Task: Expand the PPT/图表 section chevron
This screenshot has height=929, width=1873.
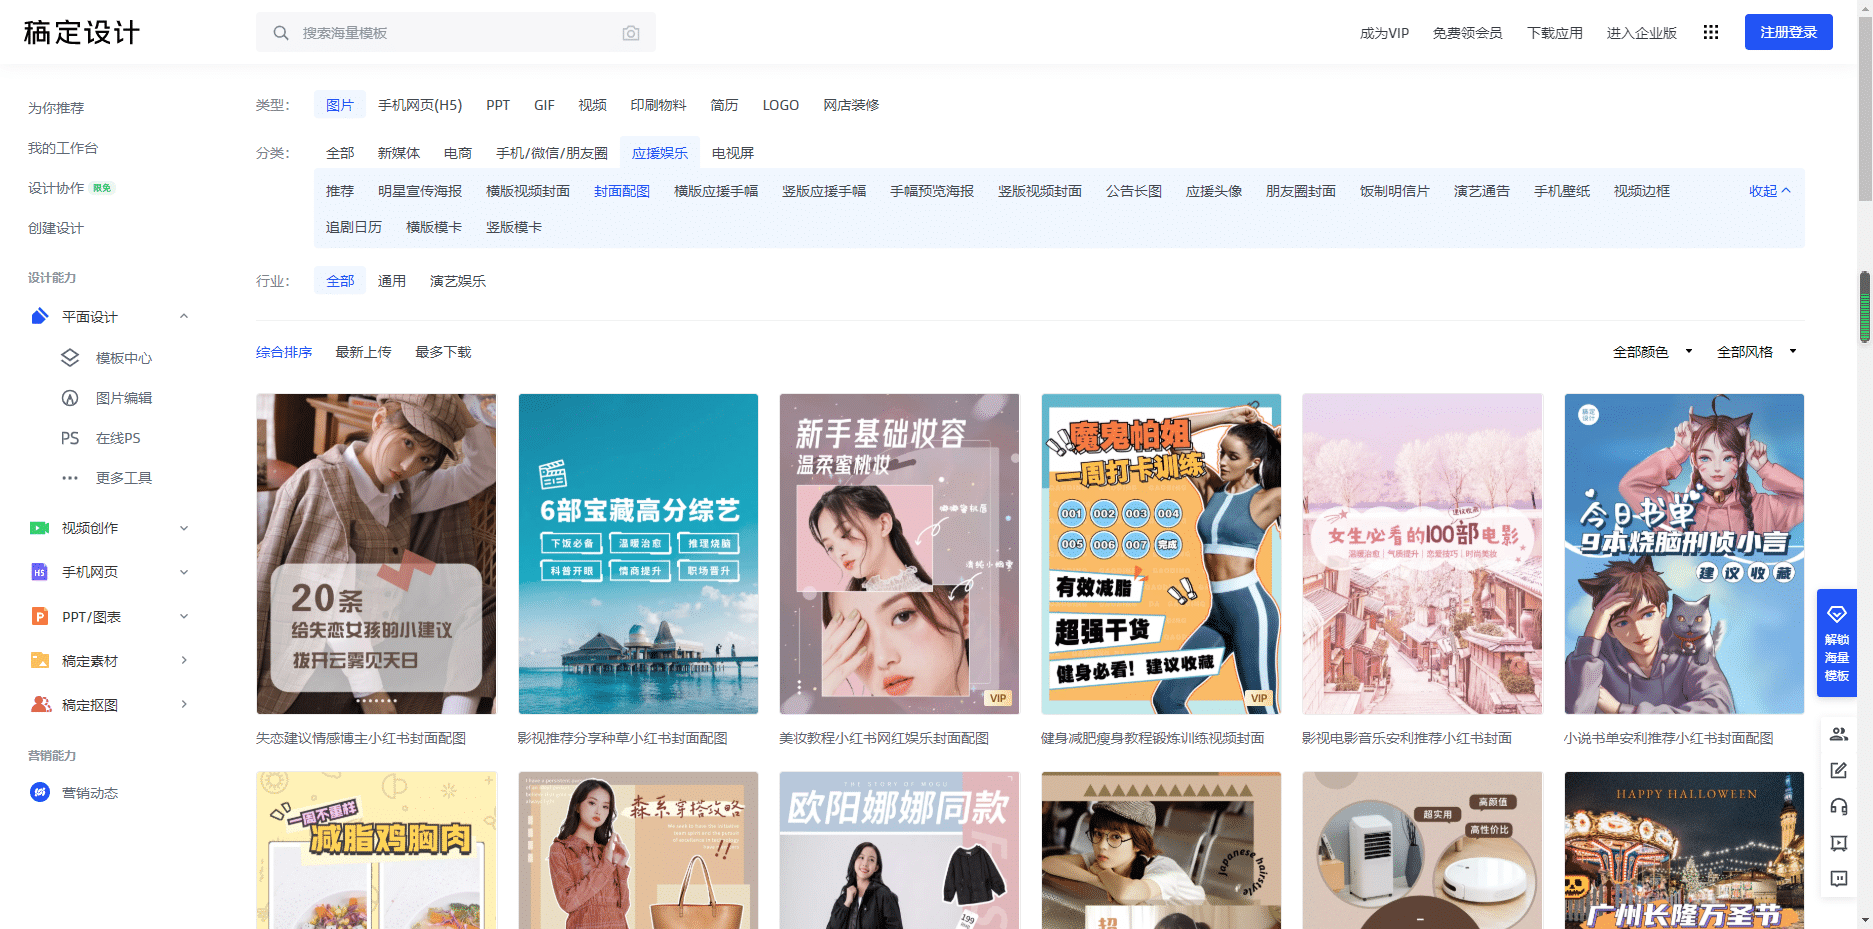Action: (184, 617)
